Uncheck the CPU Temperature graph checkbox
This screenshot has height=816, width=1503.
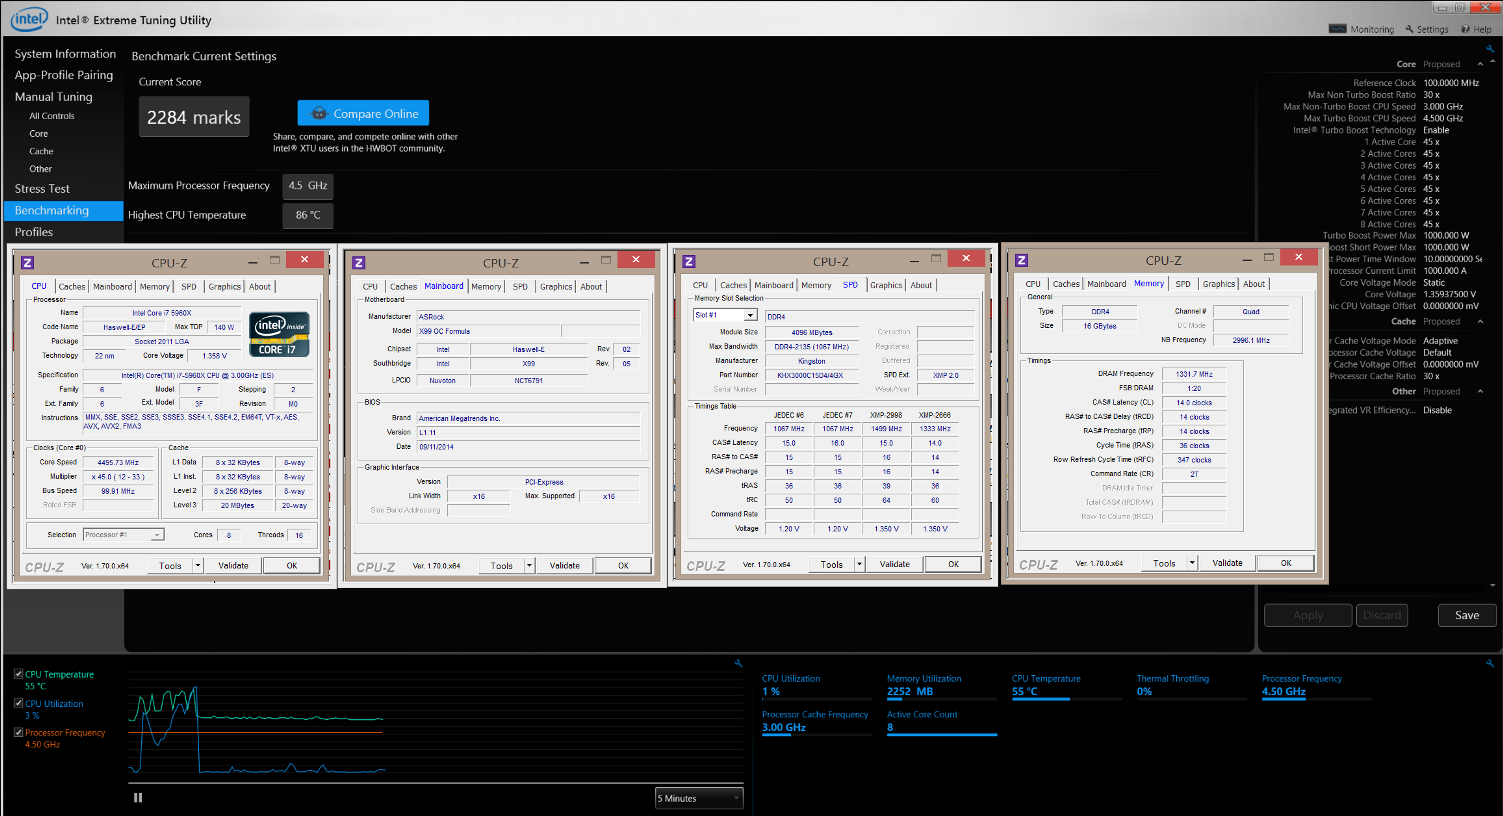(19, 674)
